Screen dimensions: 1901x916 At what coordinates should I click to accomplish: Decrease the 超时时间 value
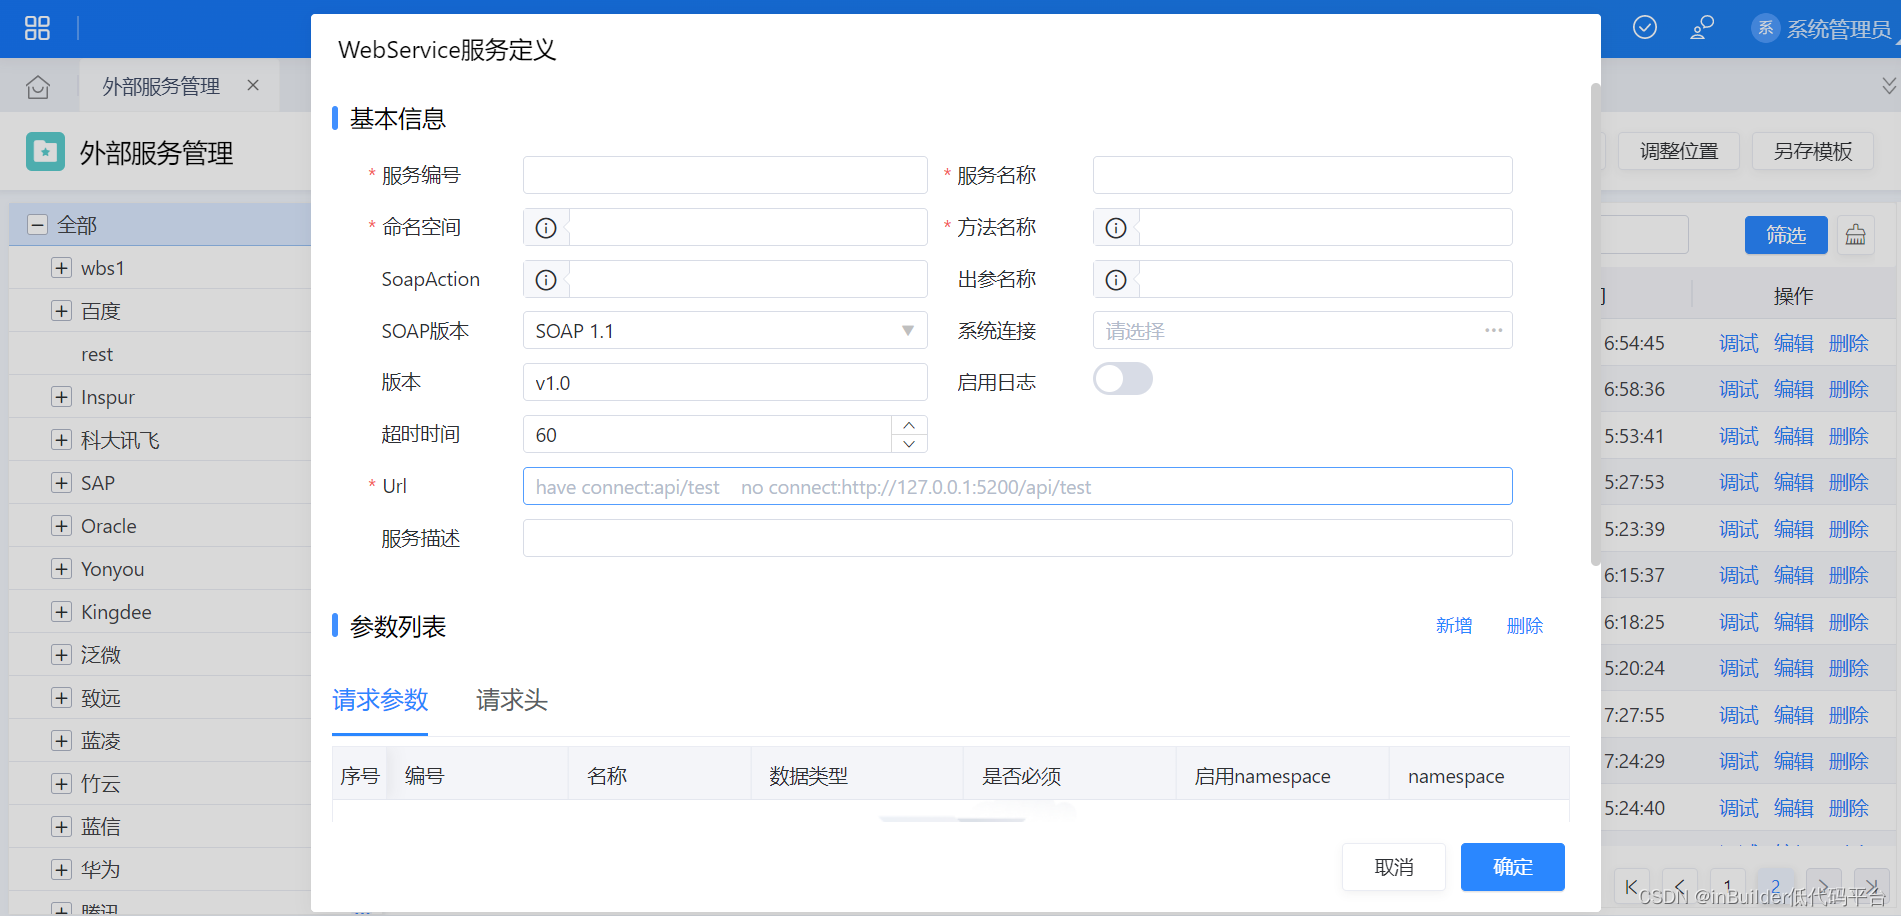(909, 444)
